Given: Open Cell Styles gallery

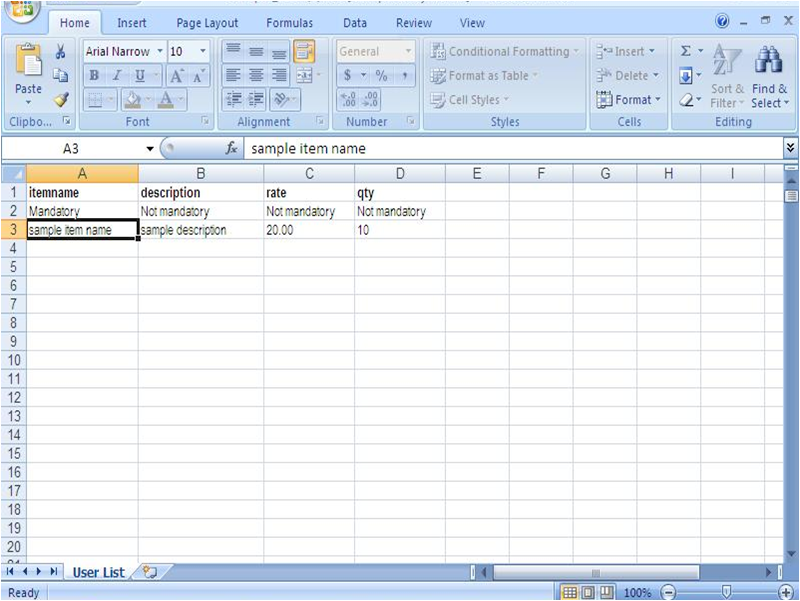Looking at the screenshot, I should (x=469, y=99).
